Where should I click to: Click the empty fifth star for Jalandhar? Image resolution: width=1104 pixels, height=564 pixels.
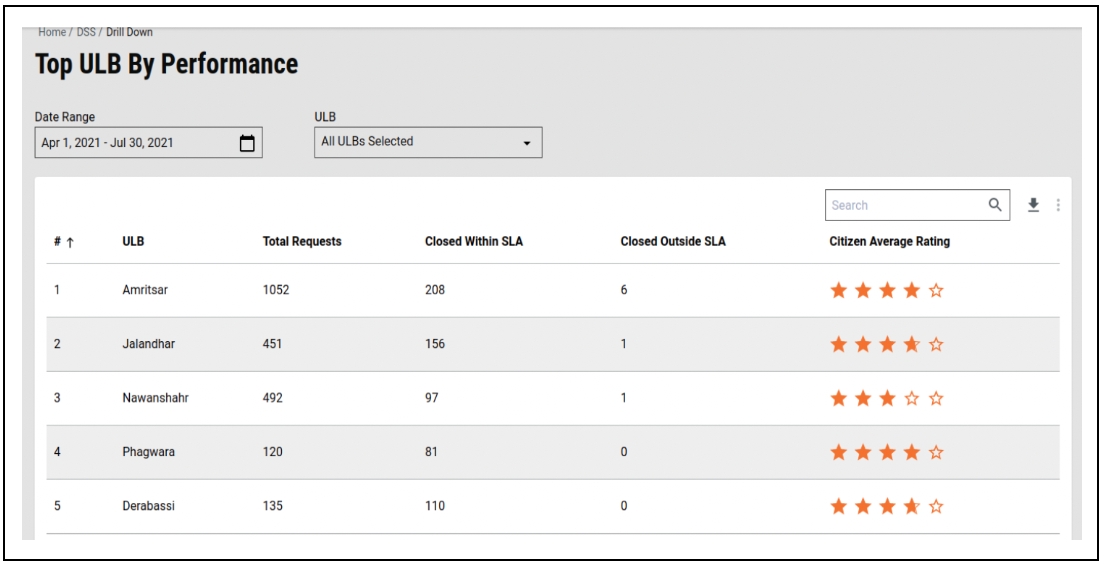point(936,345)
